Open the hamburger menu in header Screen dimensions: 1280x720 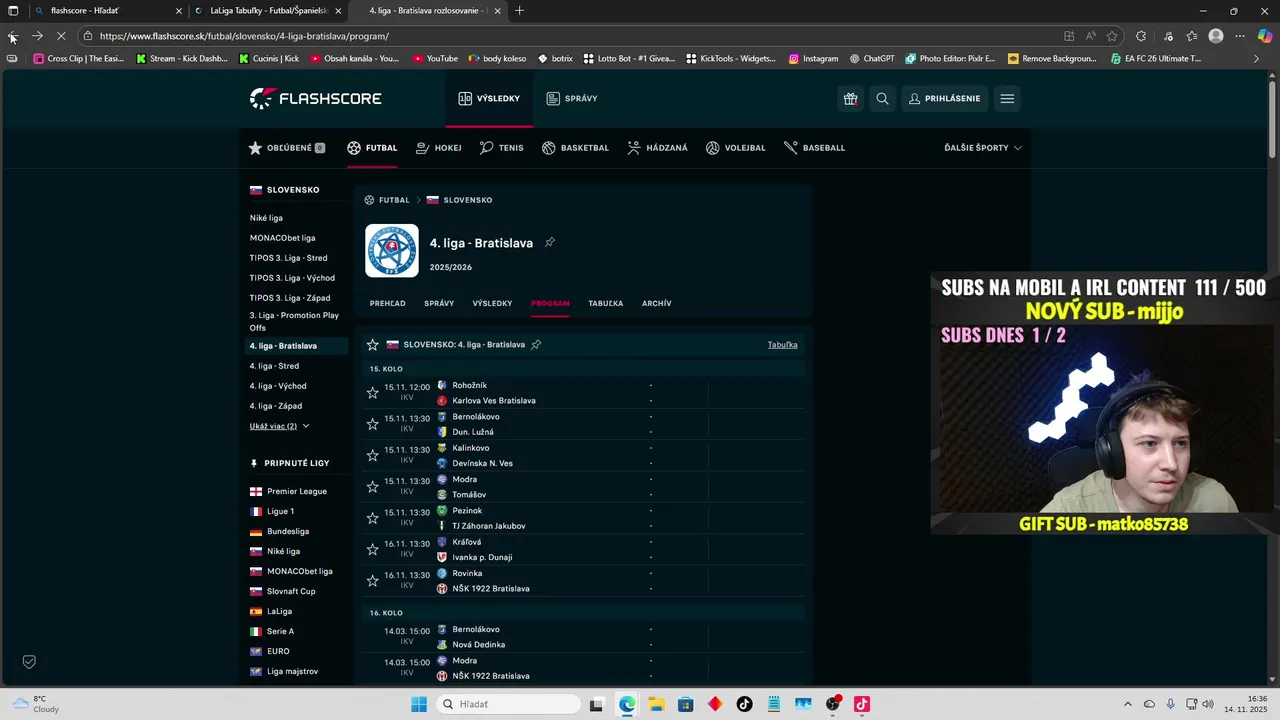[x=1007, y=99]
